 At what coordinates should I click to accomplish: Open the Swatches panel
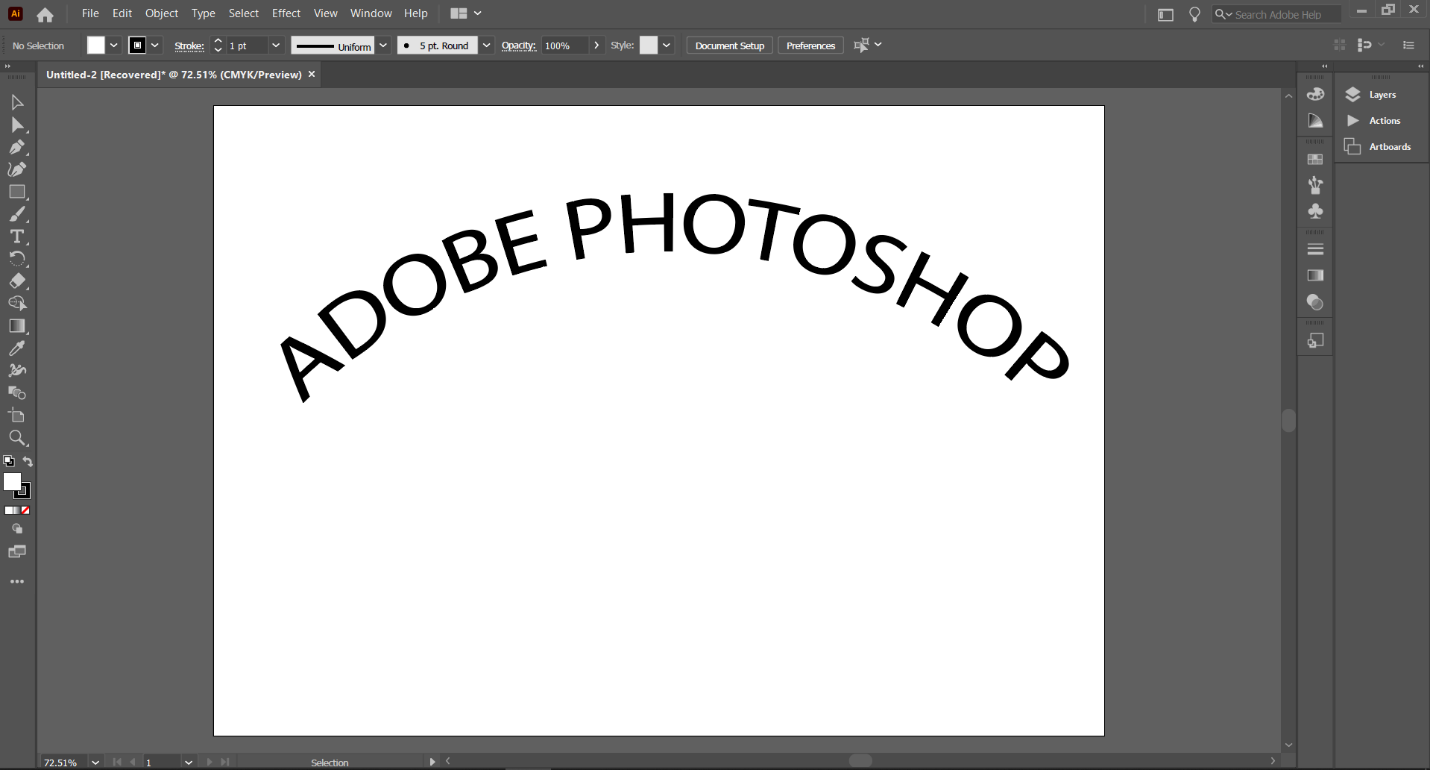(1316, 159)
